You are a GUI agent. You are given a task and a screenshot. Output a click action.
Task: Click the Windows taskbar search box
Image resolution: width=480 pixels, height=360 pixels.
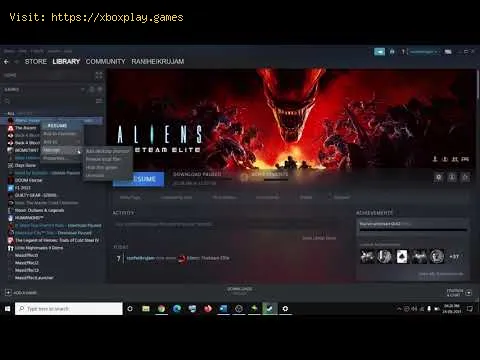tap(69, 309)
